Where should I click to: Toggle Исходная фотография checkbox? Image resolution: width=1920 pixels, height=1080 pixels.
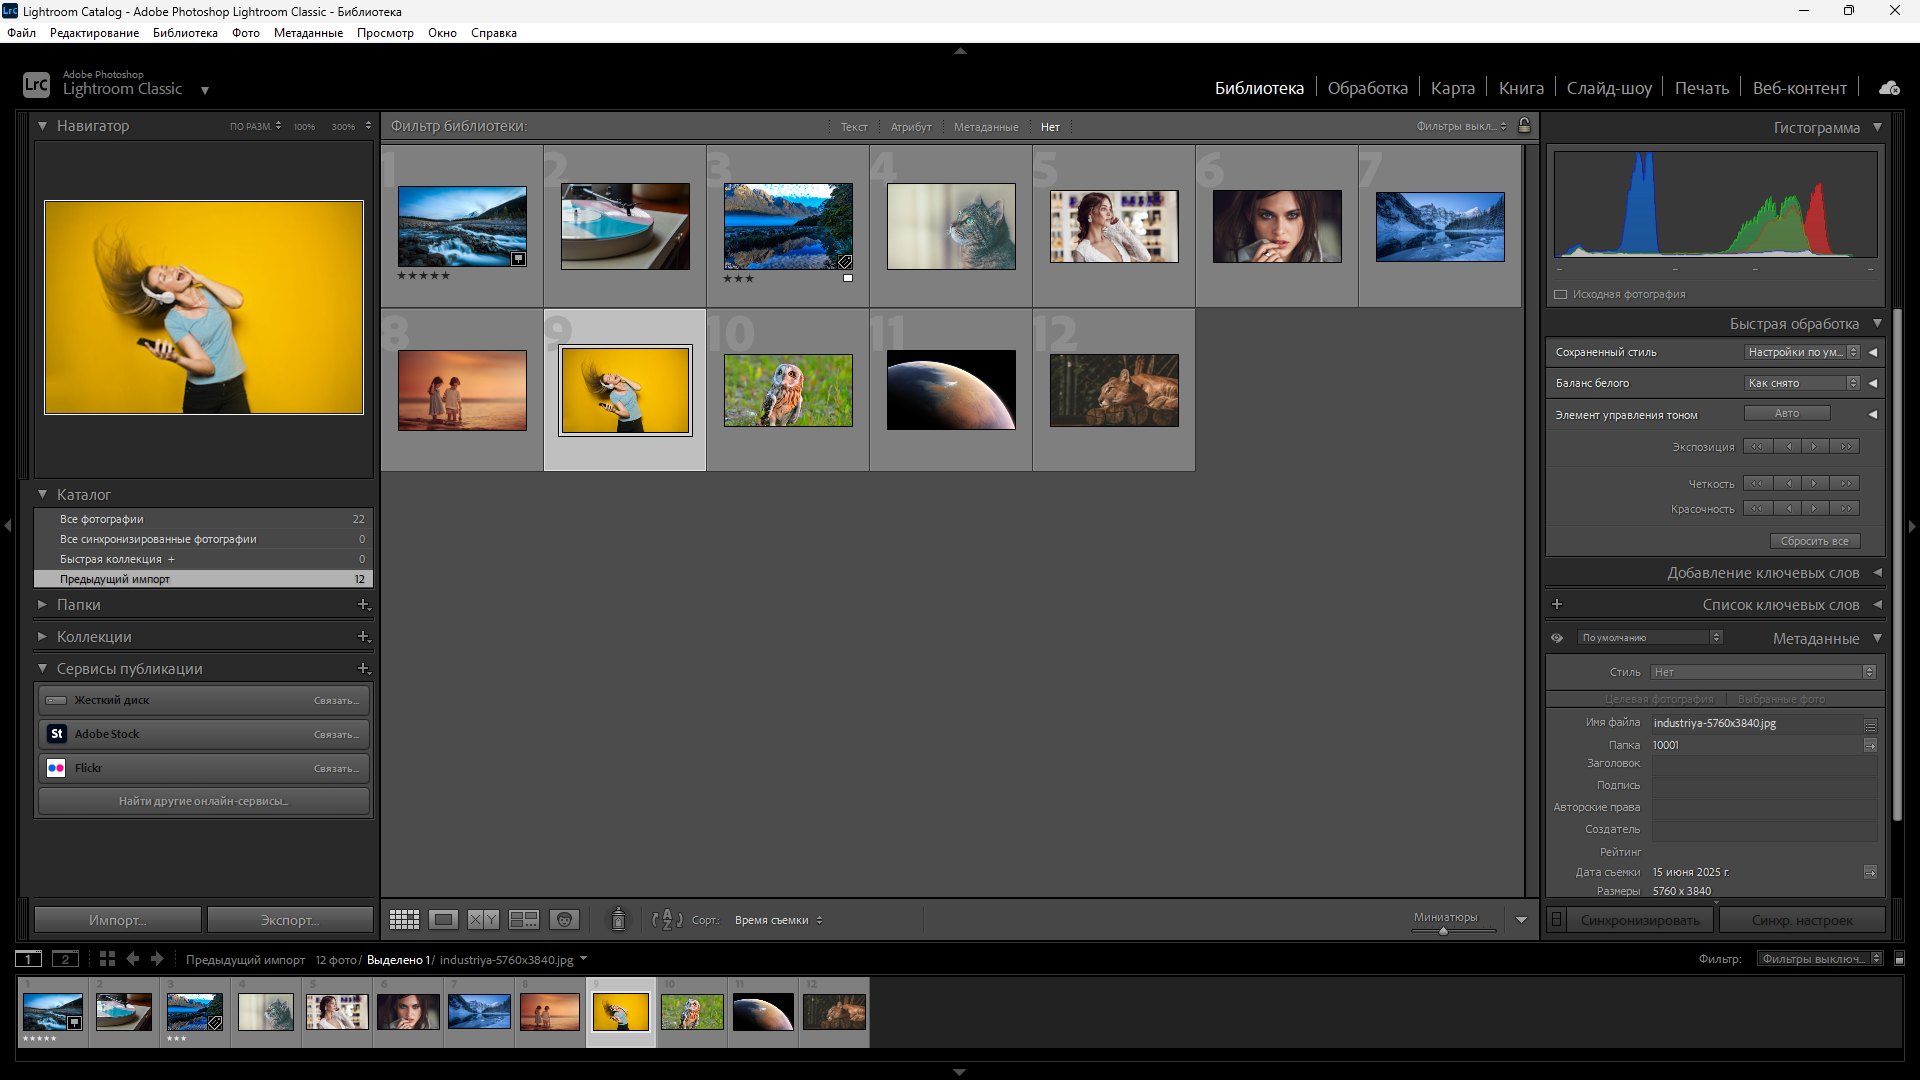point(1560,294)
